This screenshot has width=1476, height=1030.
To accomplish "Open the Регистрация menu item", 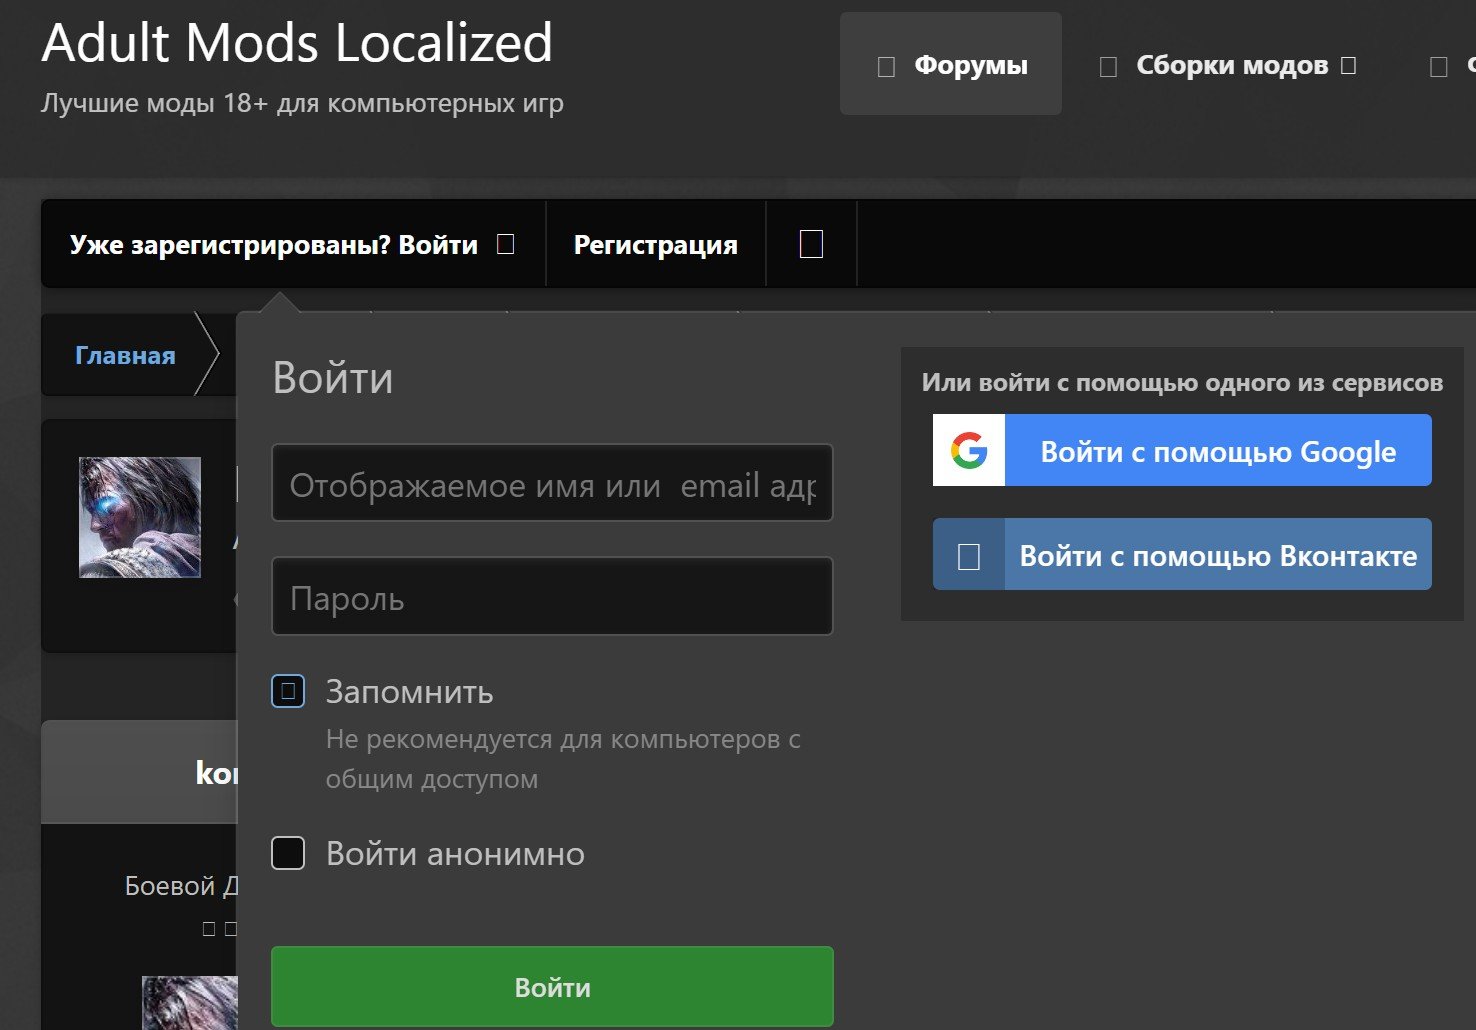I will coord(655,245).
